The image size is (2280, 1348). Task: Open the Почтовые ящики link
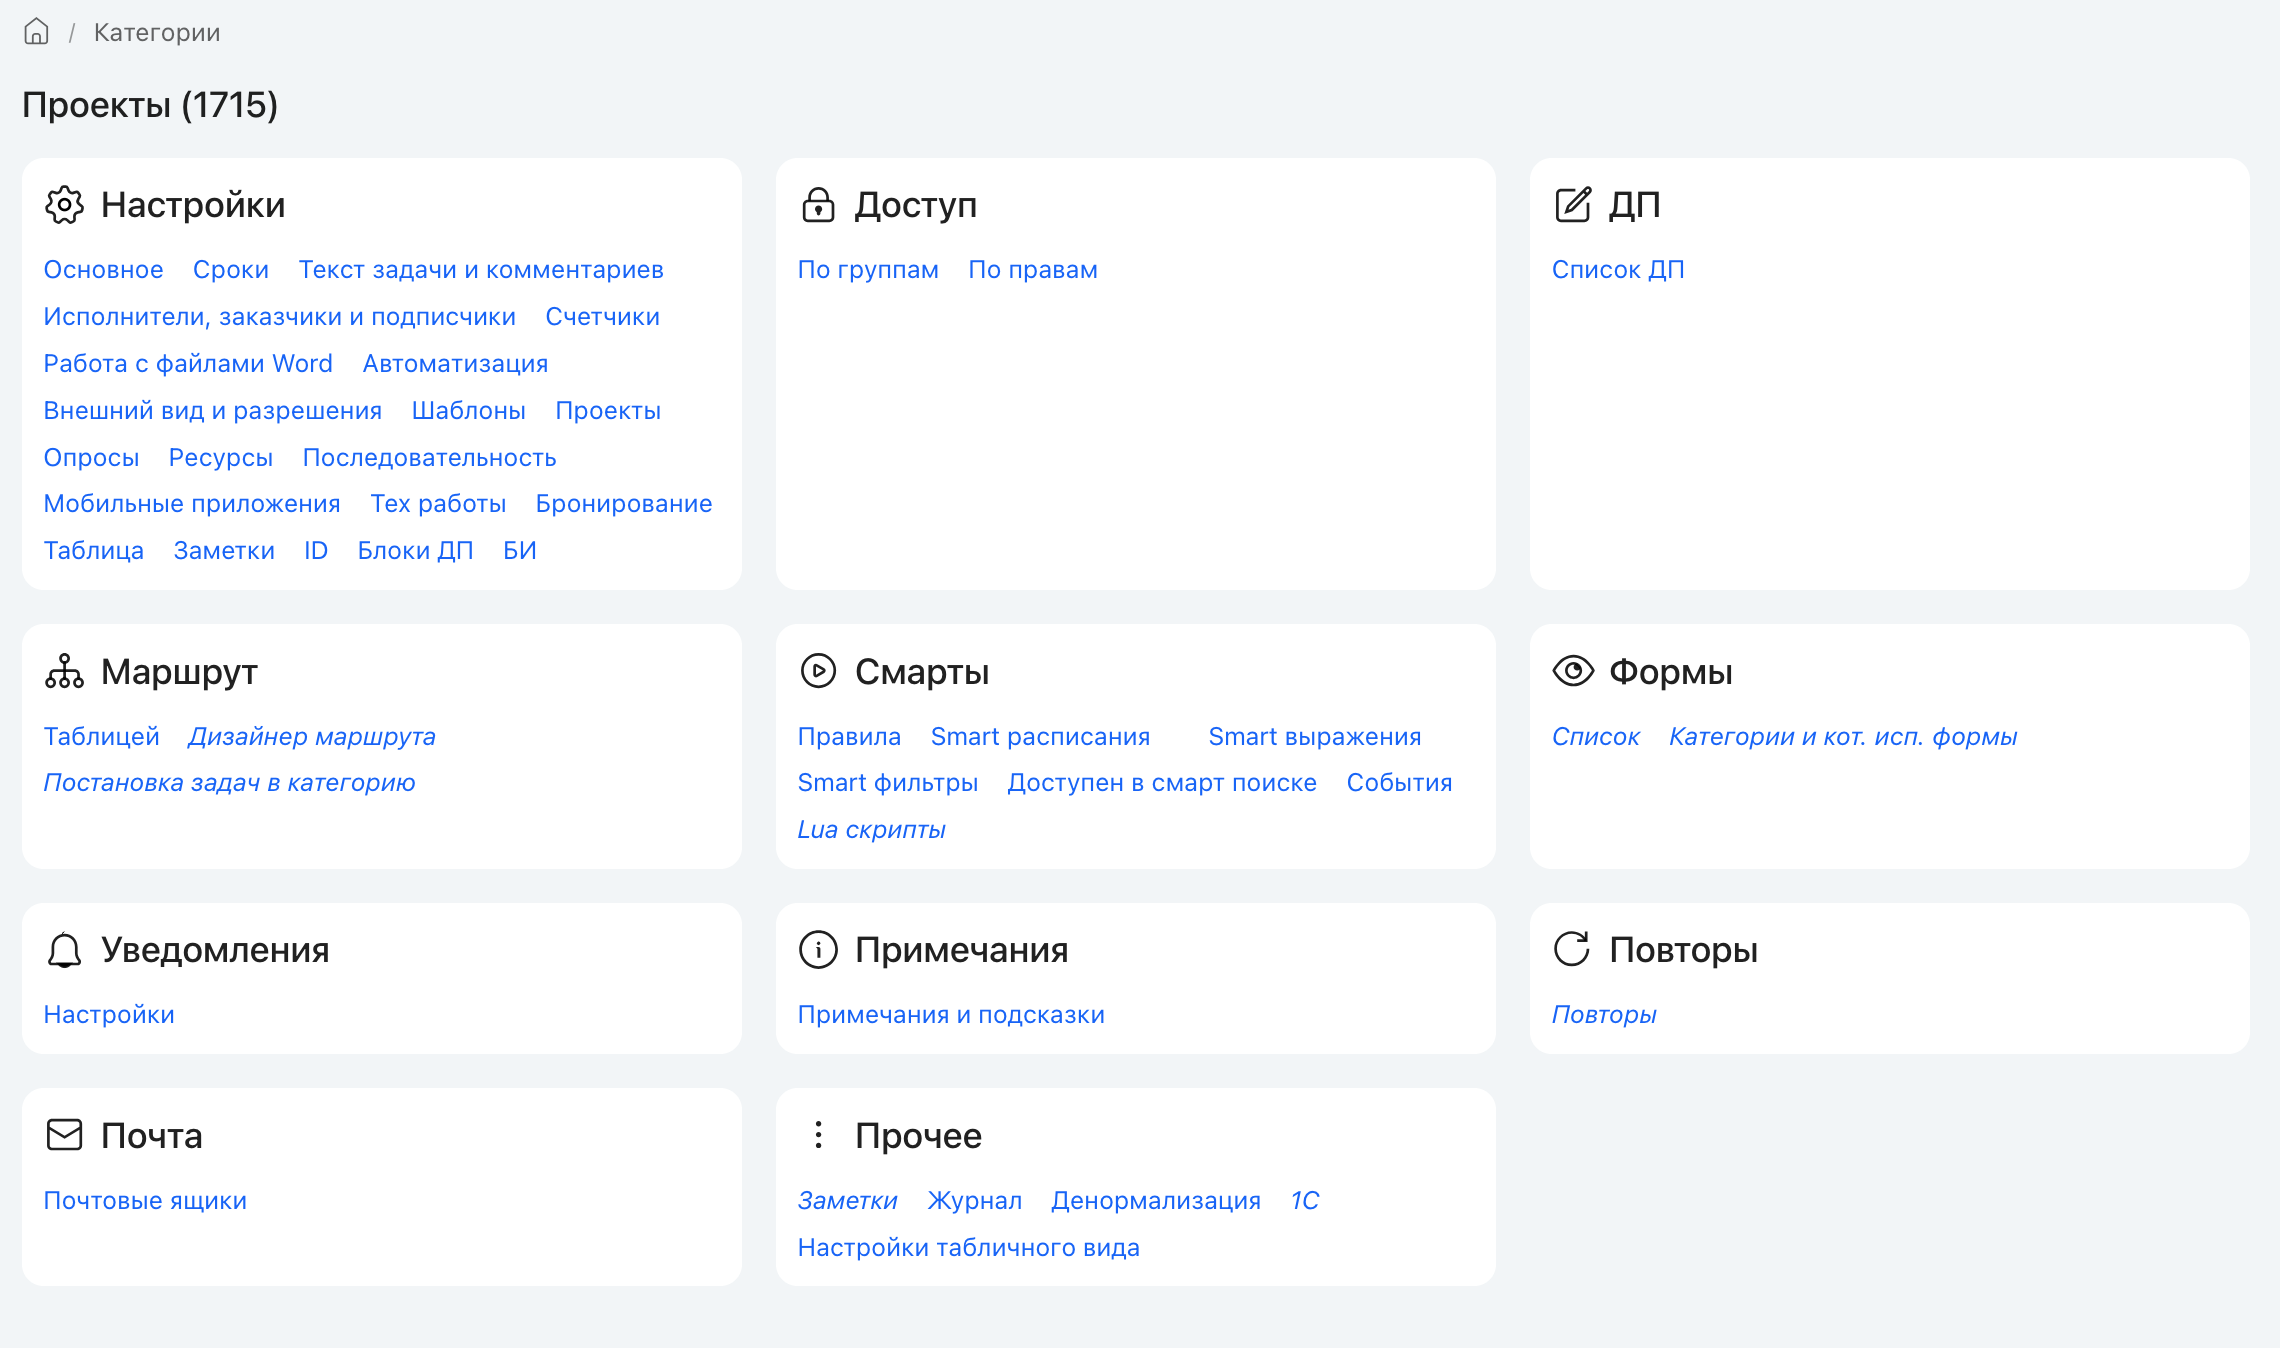(x=145, y=1201)
